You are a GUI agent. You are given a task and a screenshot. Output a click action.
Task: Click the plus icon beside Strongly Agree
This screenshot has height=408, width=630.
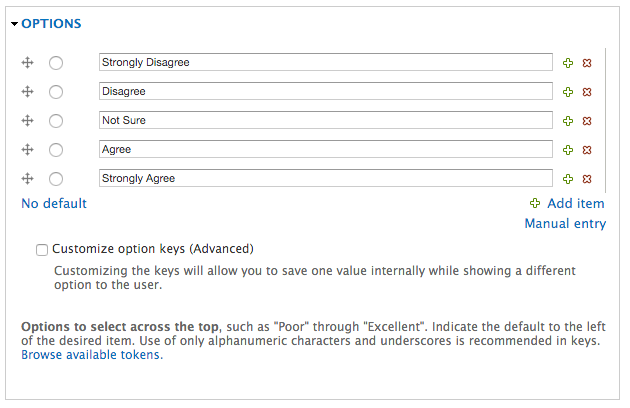coord(568,179)
